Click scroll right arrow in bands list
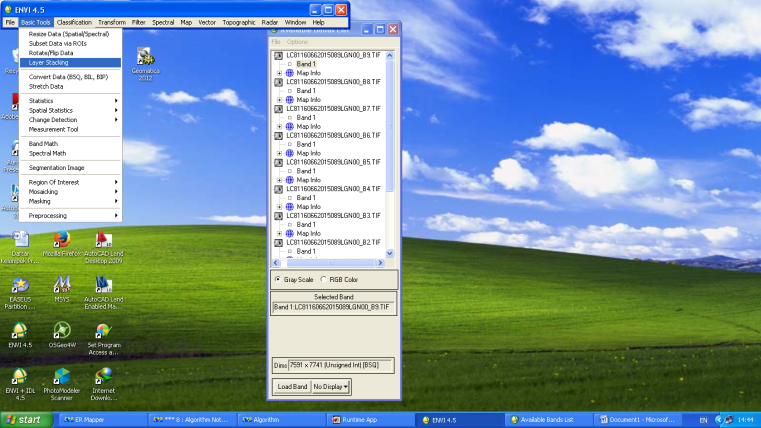Viewport: 761px width, 428px height. [380, 263]
